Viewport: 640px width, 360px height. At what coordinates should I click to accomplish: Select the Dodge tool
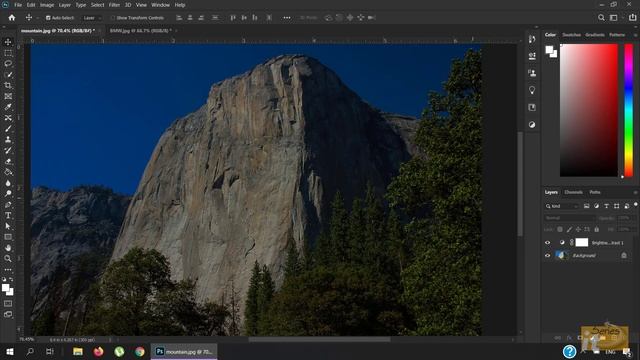8,193
